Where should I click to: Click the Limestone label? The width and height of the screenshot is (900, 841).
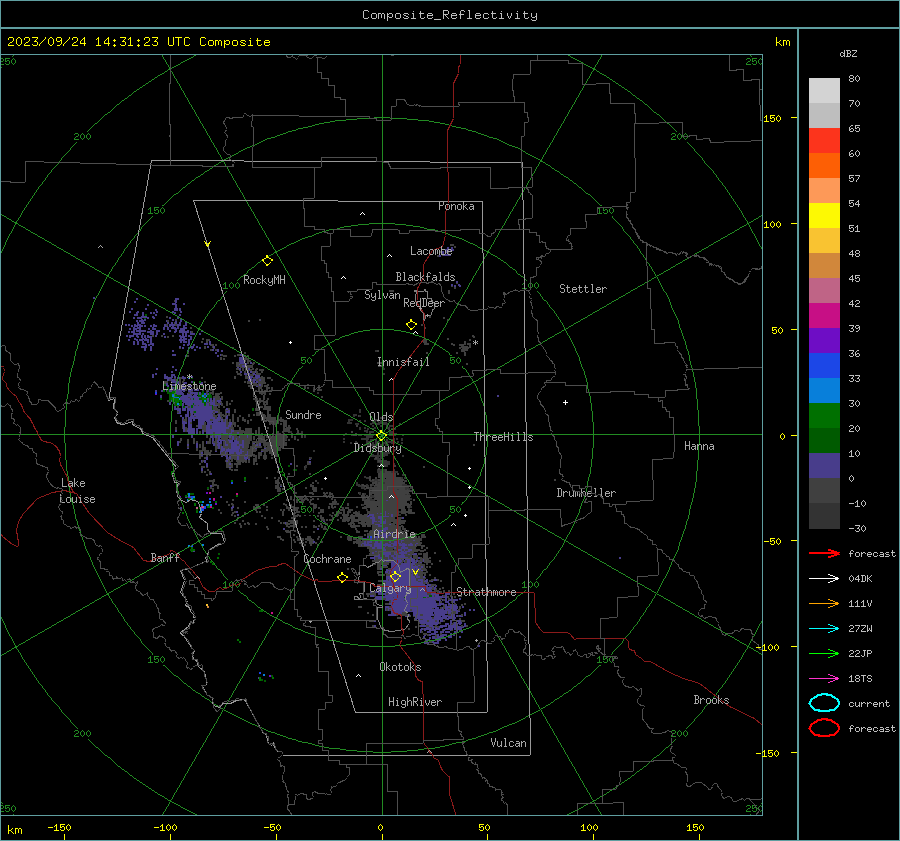click(189, 386)
